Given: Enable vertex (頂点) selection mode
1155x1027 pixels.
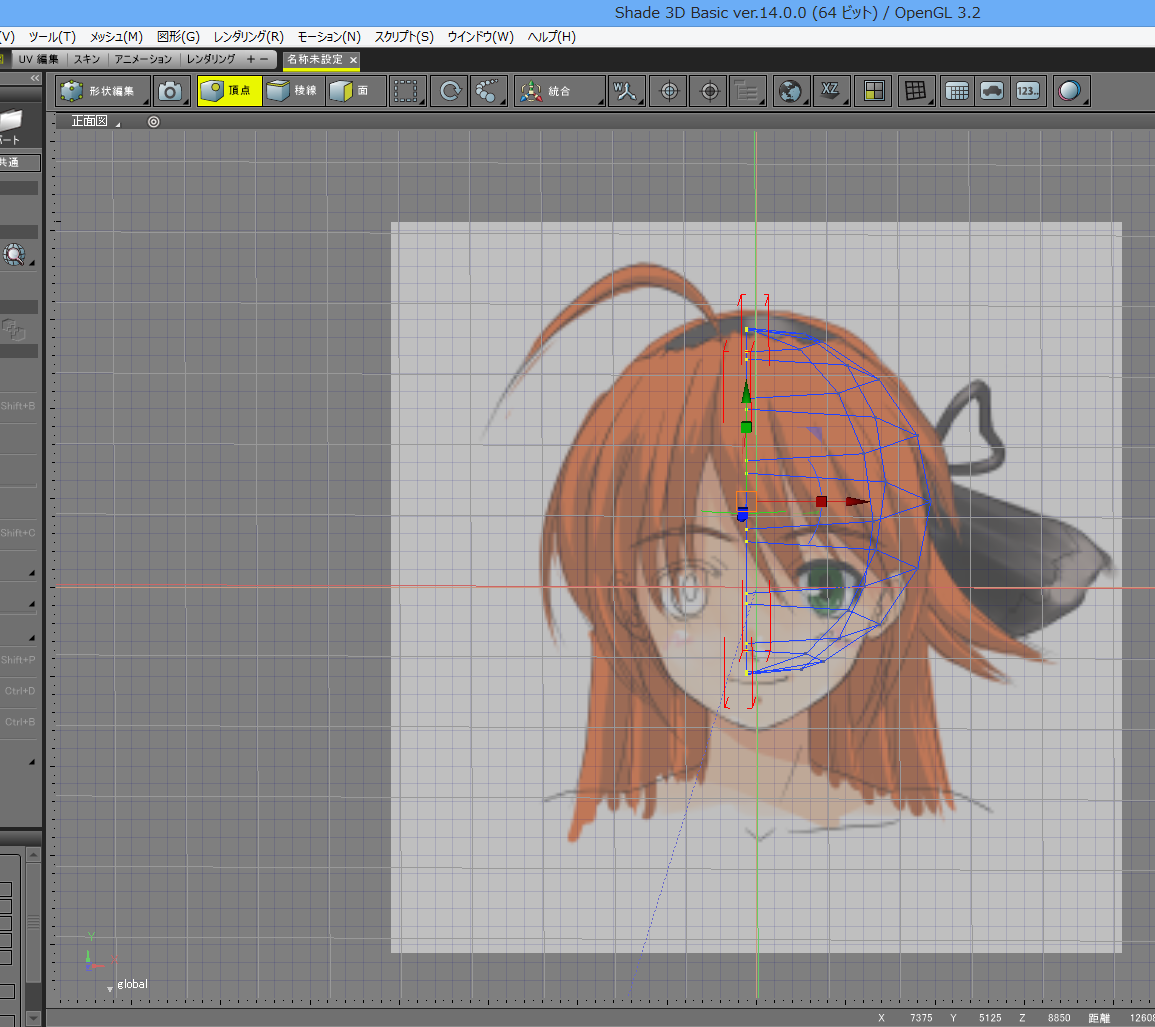Looking at the screenshot, I should point(229,92).
